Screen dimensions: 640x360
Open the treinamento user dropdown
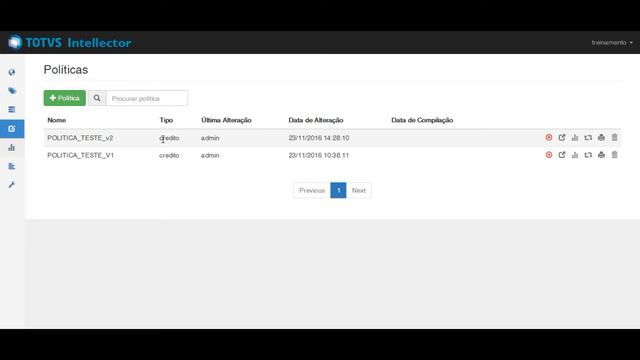(612, 42)
